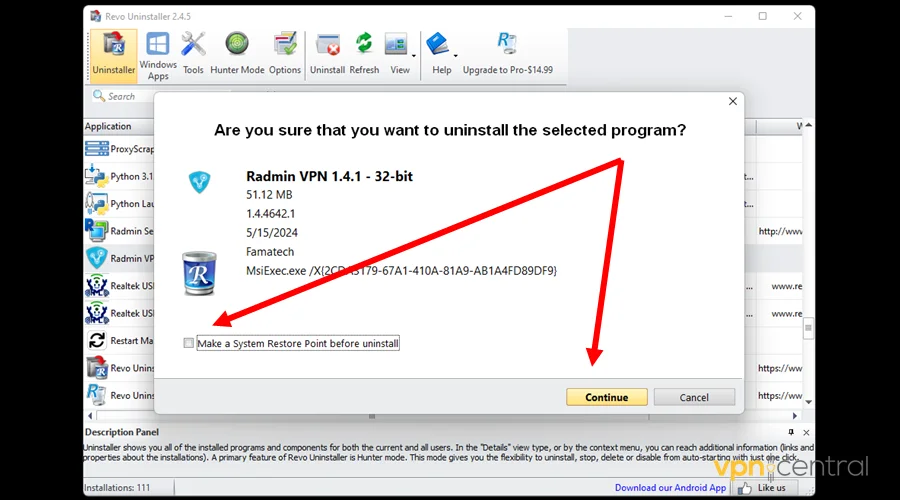The width and height of the screenshot is (900, 500).
Task: Click the 1.4.4642.1 version text
Action: click(x=270, y=214)
